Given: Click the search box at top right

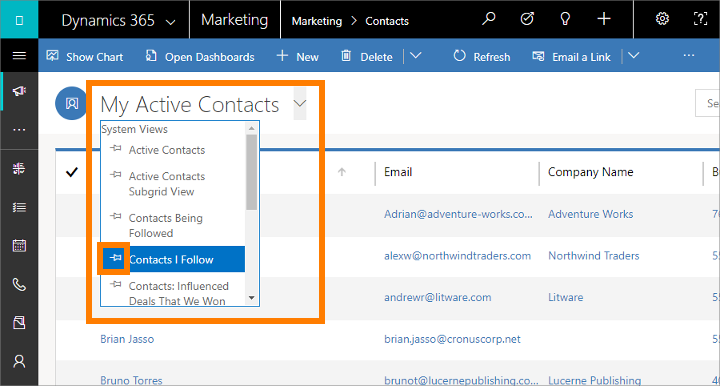Looking at the screenshot, I should [x=708, y=103].
